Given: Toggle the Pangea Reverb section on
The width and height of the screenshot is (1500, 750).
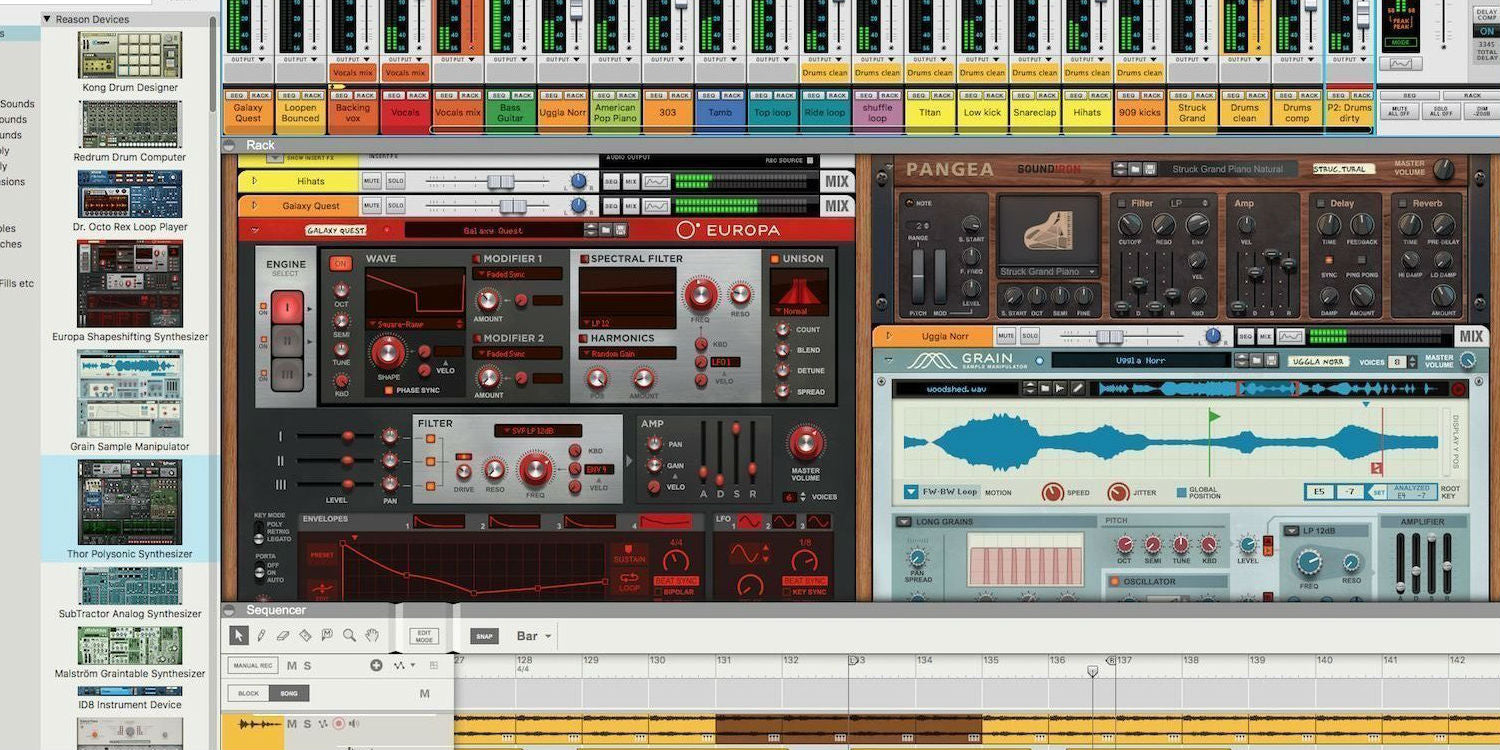Looking at the screenshot, I should 1404,203.
